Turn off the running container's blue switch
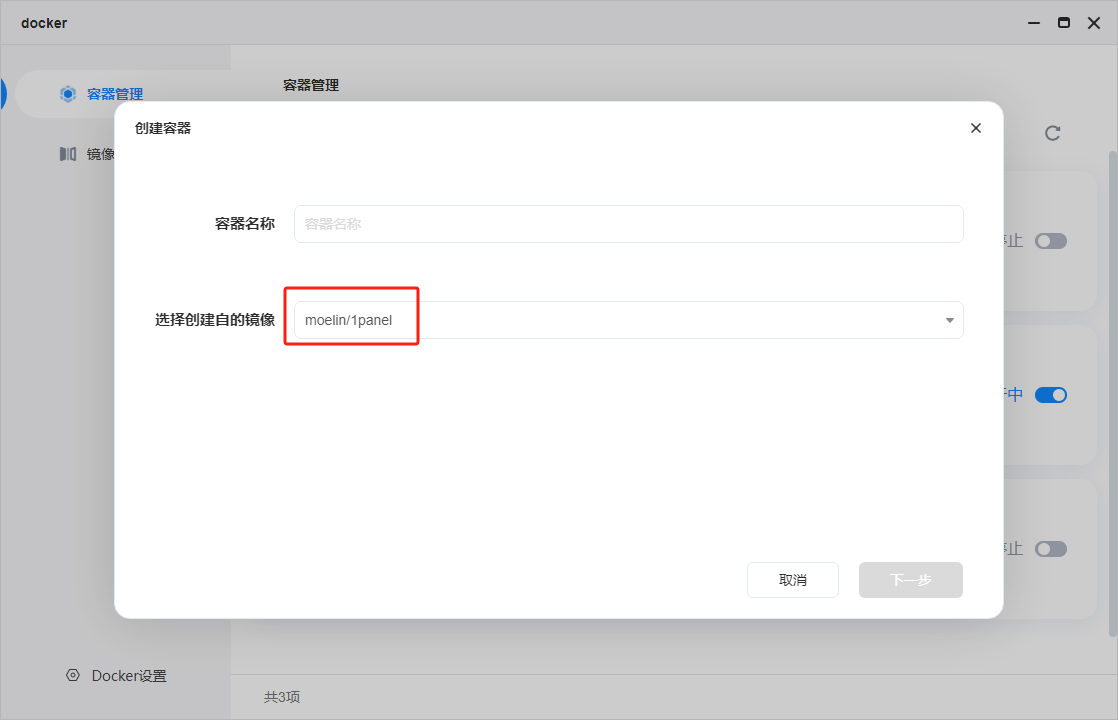 click(1051, 395)
